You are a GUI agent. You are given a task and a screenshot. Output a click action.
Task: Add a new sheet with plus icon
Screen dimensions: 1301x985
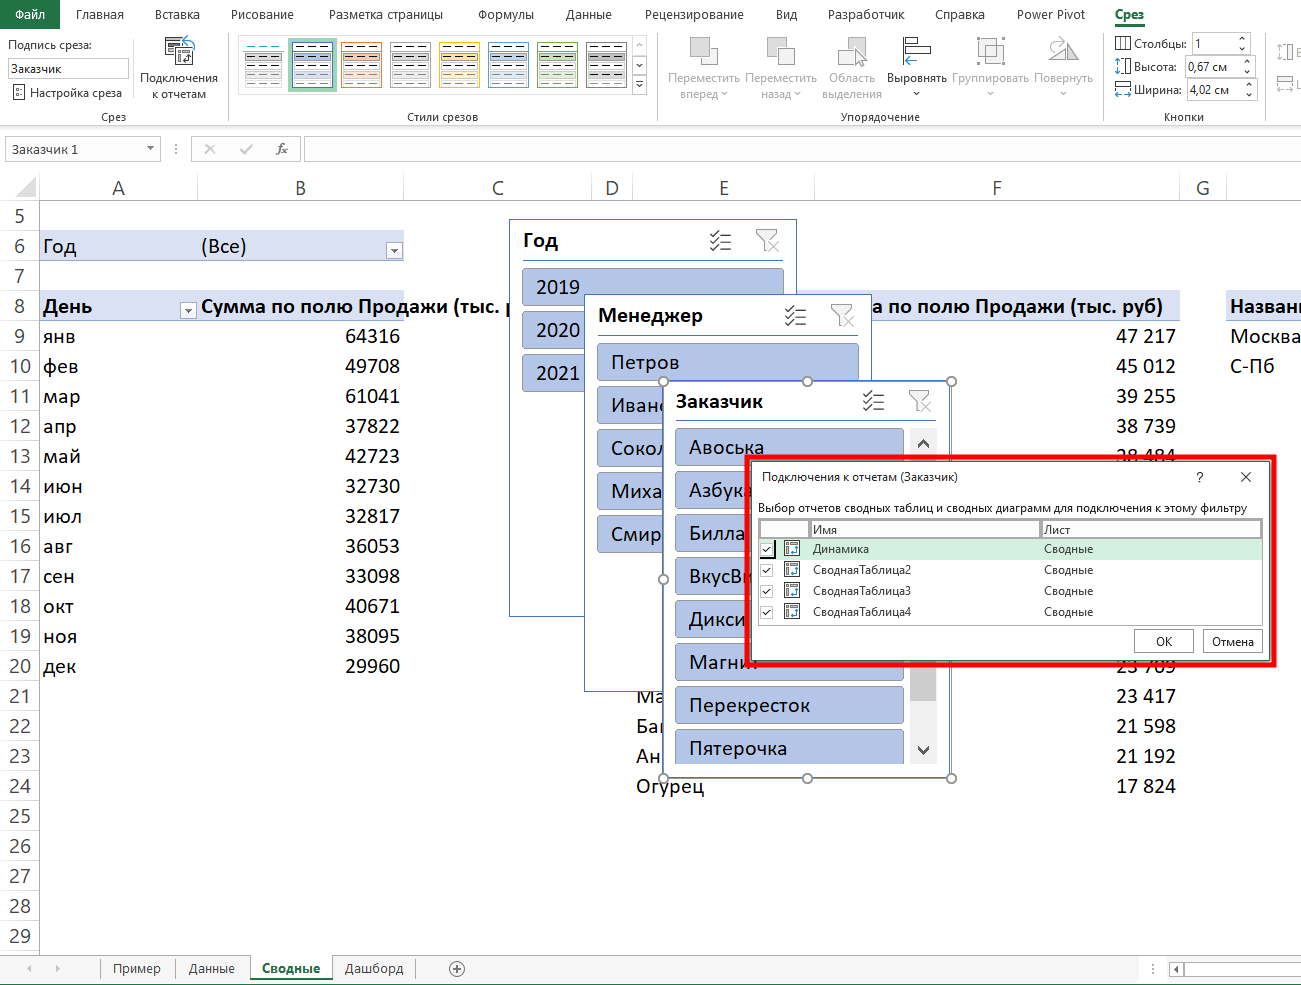[x=457, y=968]
